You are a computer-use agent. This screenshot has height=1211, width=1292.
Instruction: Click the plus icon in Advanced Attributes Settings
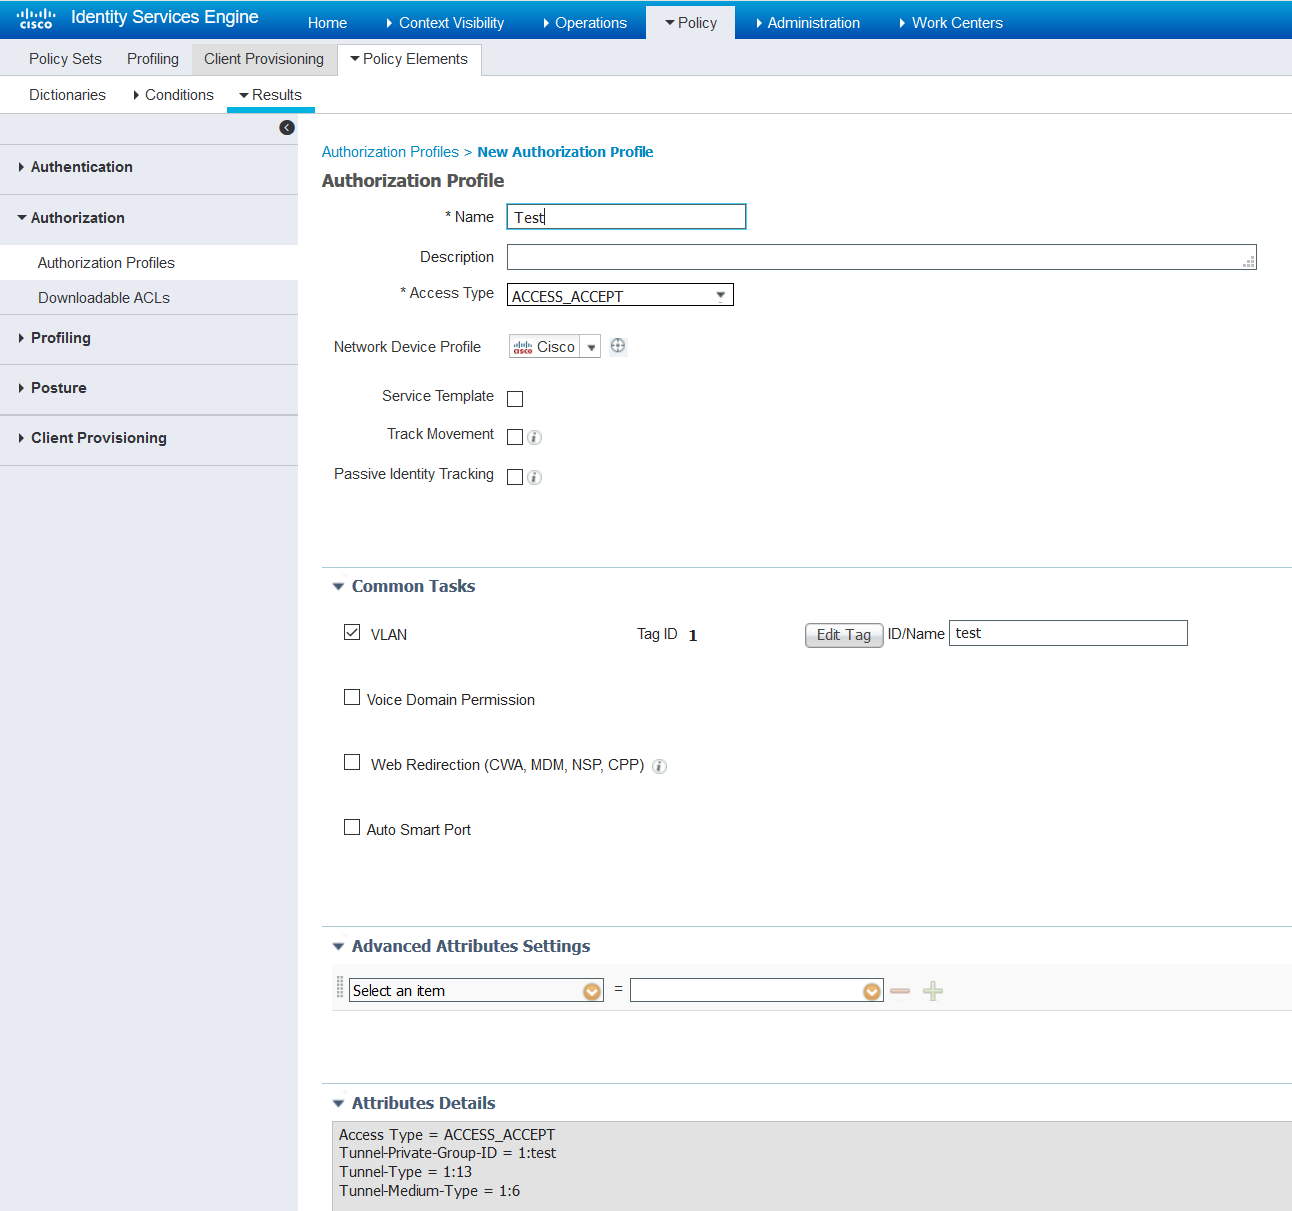pyautogui.click(x=932, y=990)
